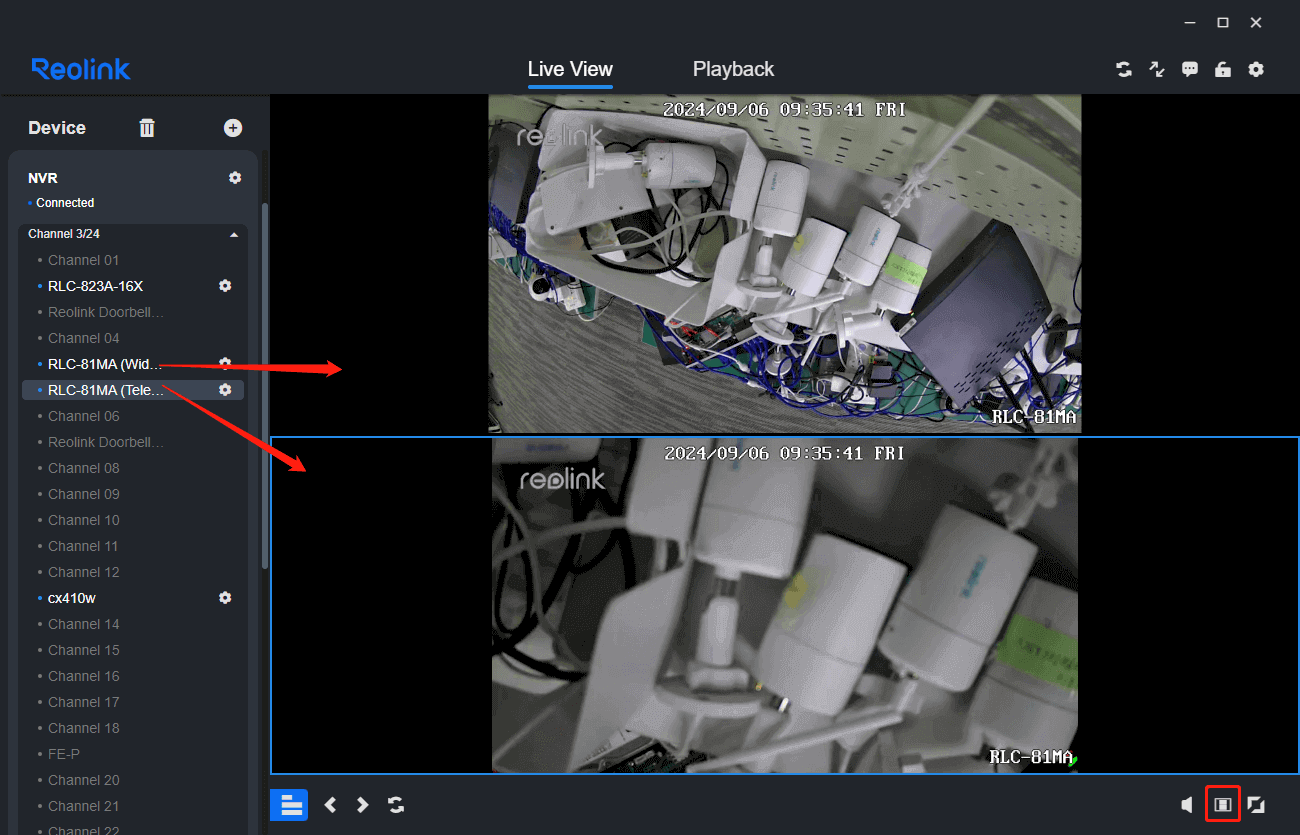Add a new device with plus icon
1300x835 pixels.
[x=233, y=127]
